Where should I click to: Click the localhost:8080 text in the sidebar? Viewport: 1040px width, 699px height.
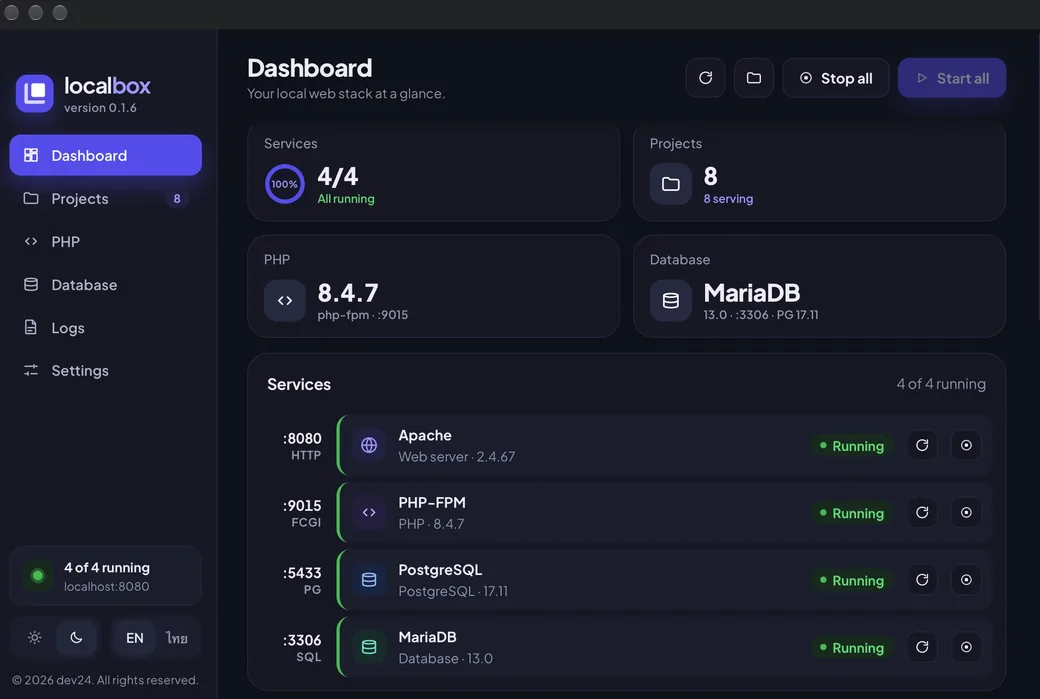(106, 586)
